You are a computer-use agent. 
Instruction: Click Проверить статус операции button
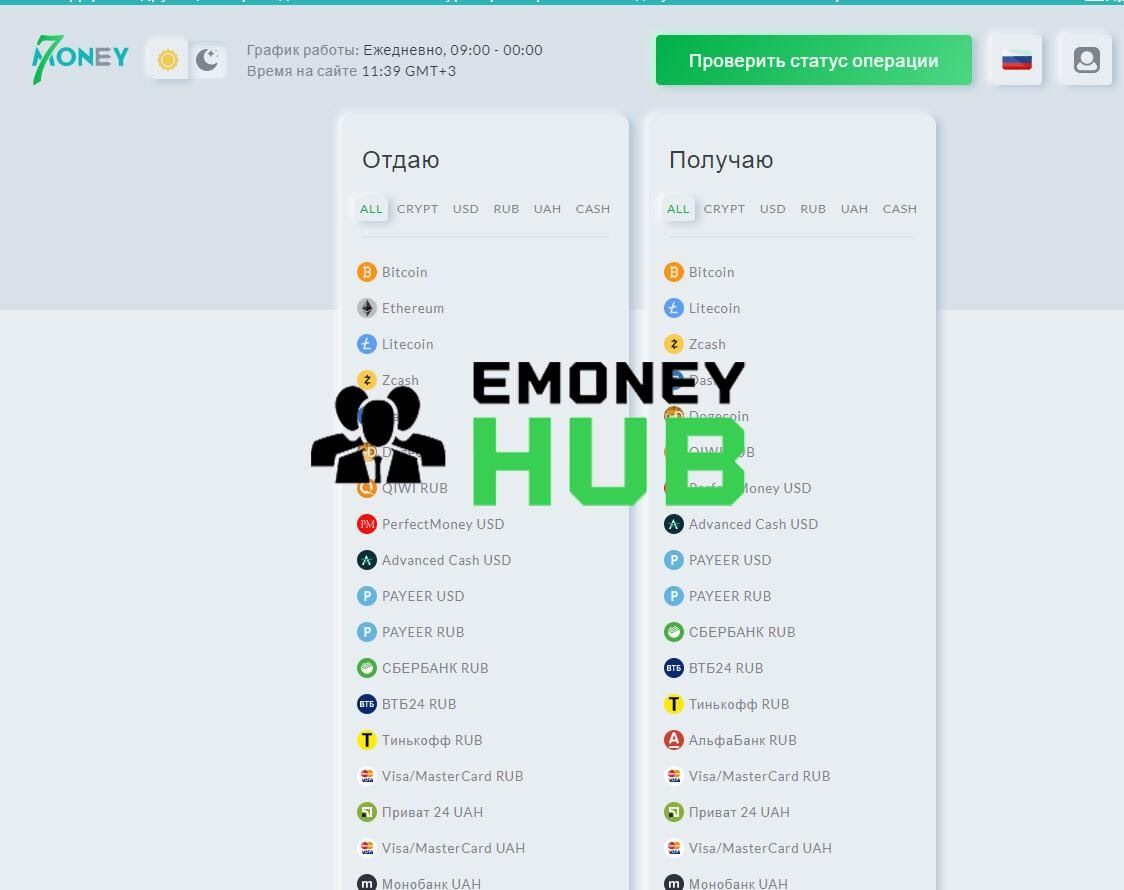pyautogui.click(x=814, y=60)
